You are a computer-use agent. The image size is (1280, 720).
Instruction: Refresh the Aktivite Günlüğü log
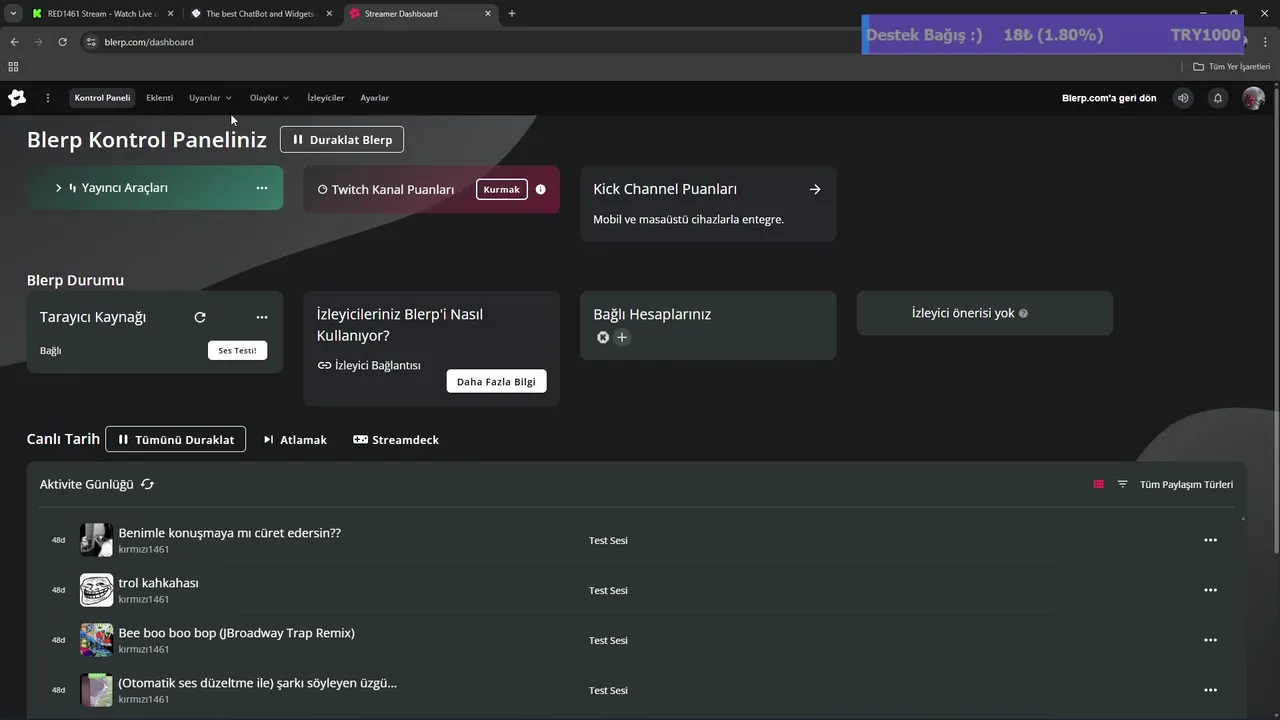pyautogui.click(x=148, y=484)
